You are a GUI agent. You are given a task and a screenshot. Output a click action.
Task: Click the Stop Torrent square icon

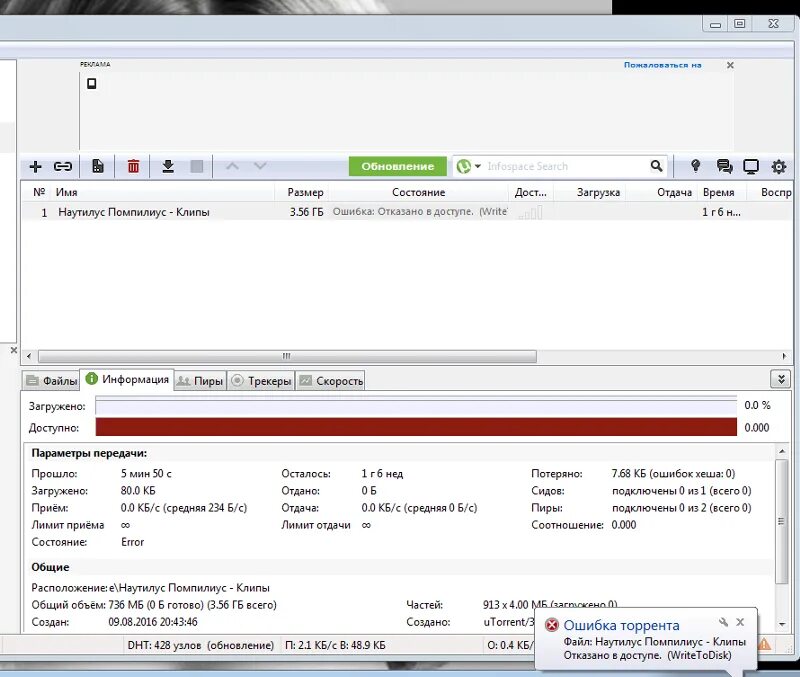(x=196, y=166)
